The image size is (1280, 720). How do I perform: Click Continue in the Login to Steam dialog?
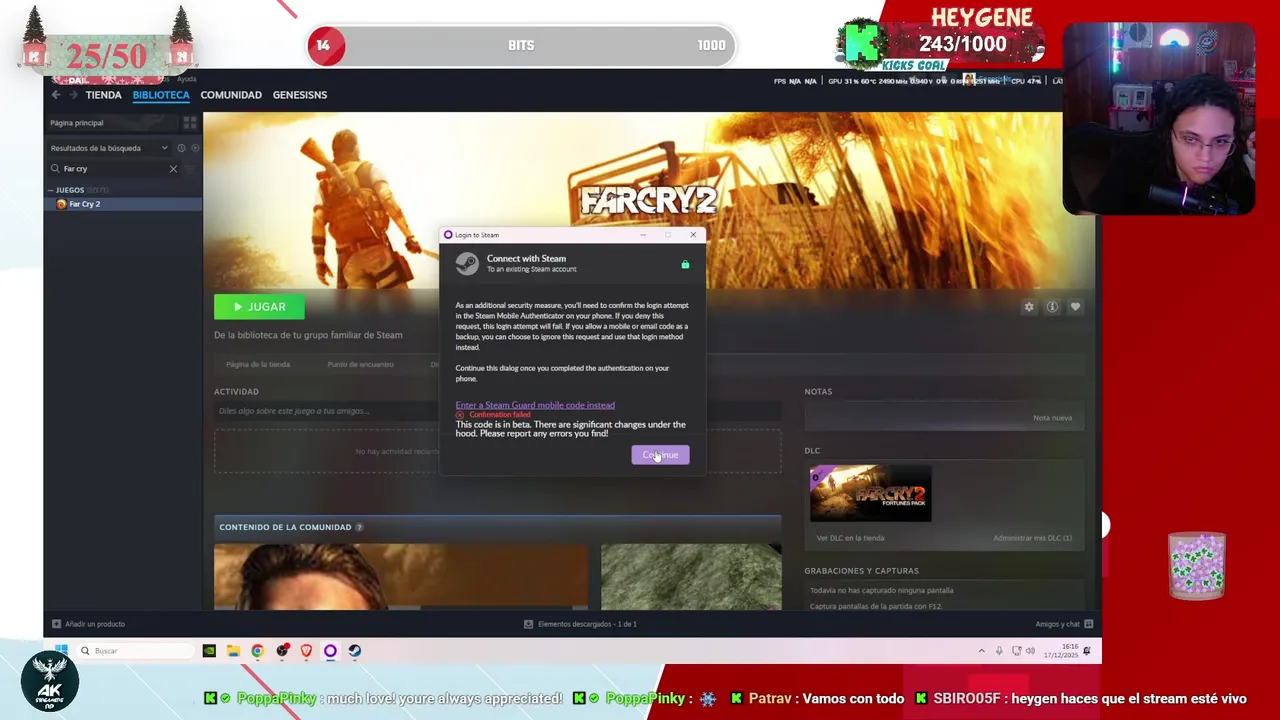660,455
